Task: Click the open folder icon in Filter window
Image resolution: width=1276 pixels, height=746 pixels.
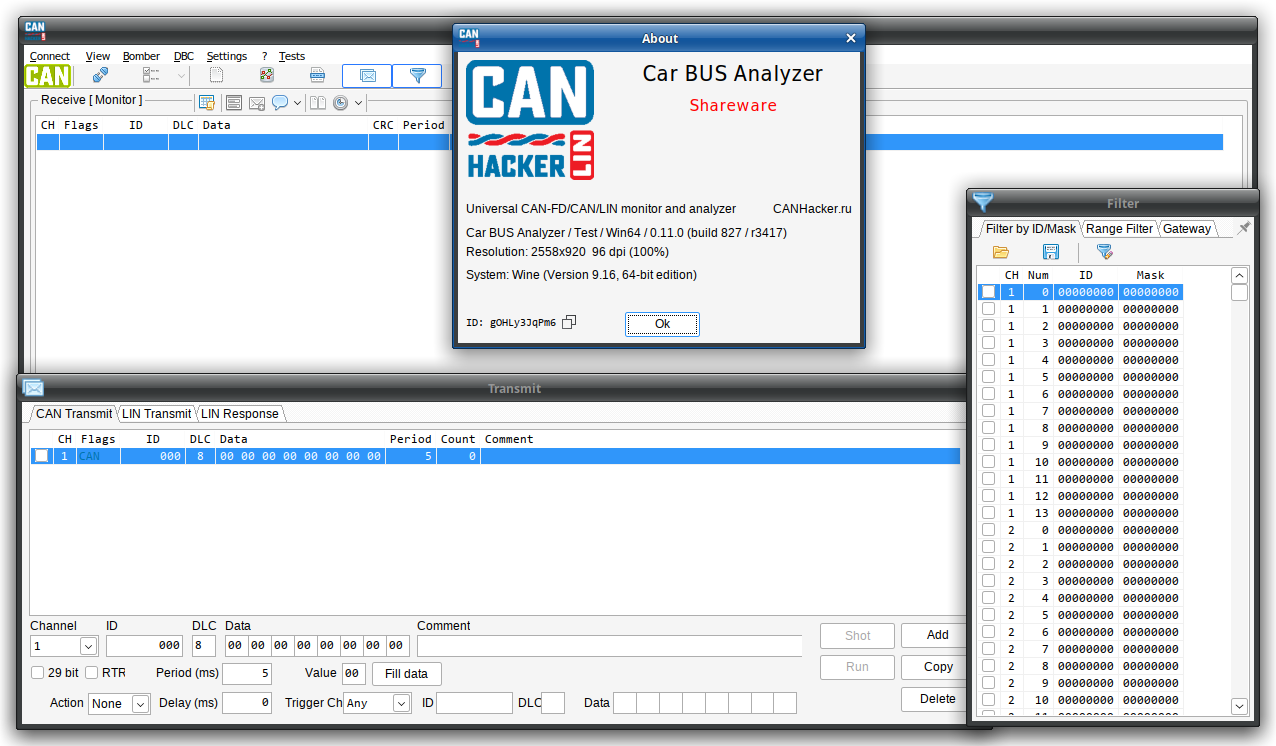Action: 1000,252
